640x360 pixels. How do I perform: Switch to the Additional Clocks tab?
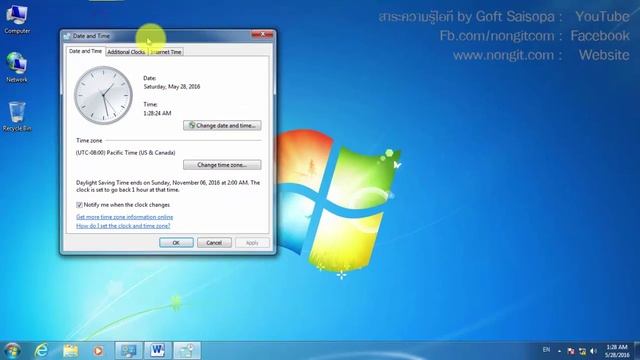tap(126, 52)
